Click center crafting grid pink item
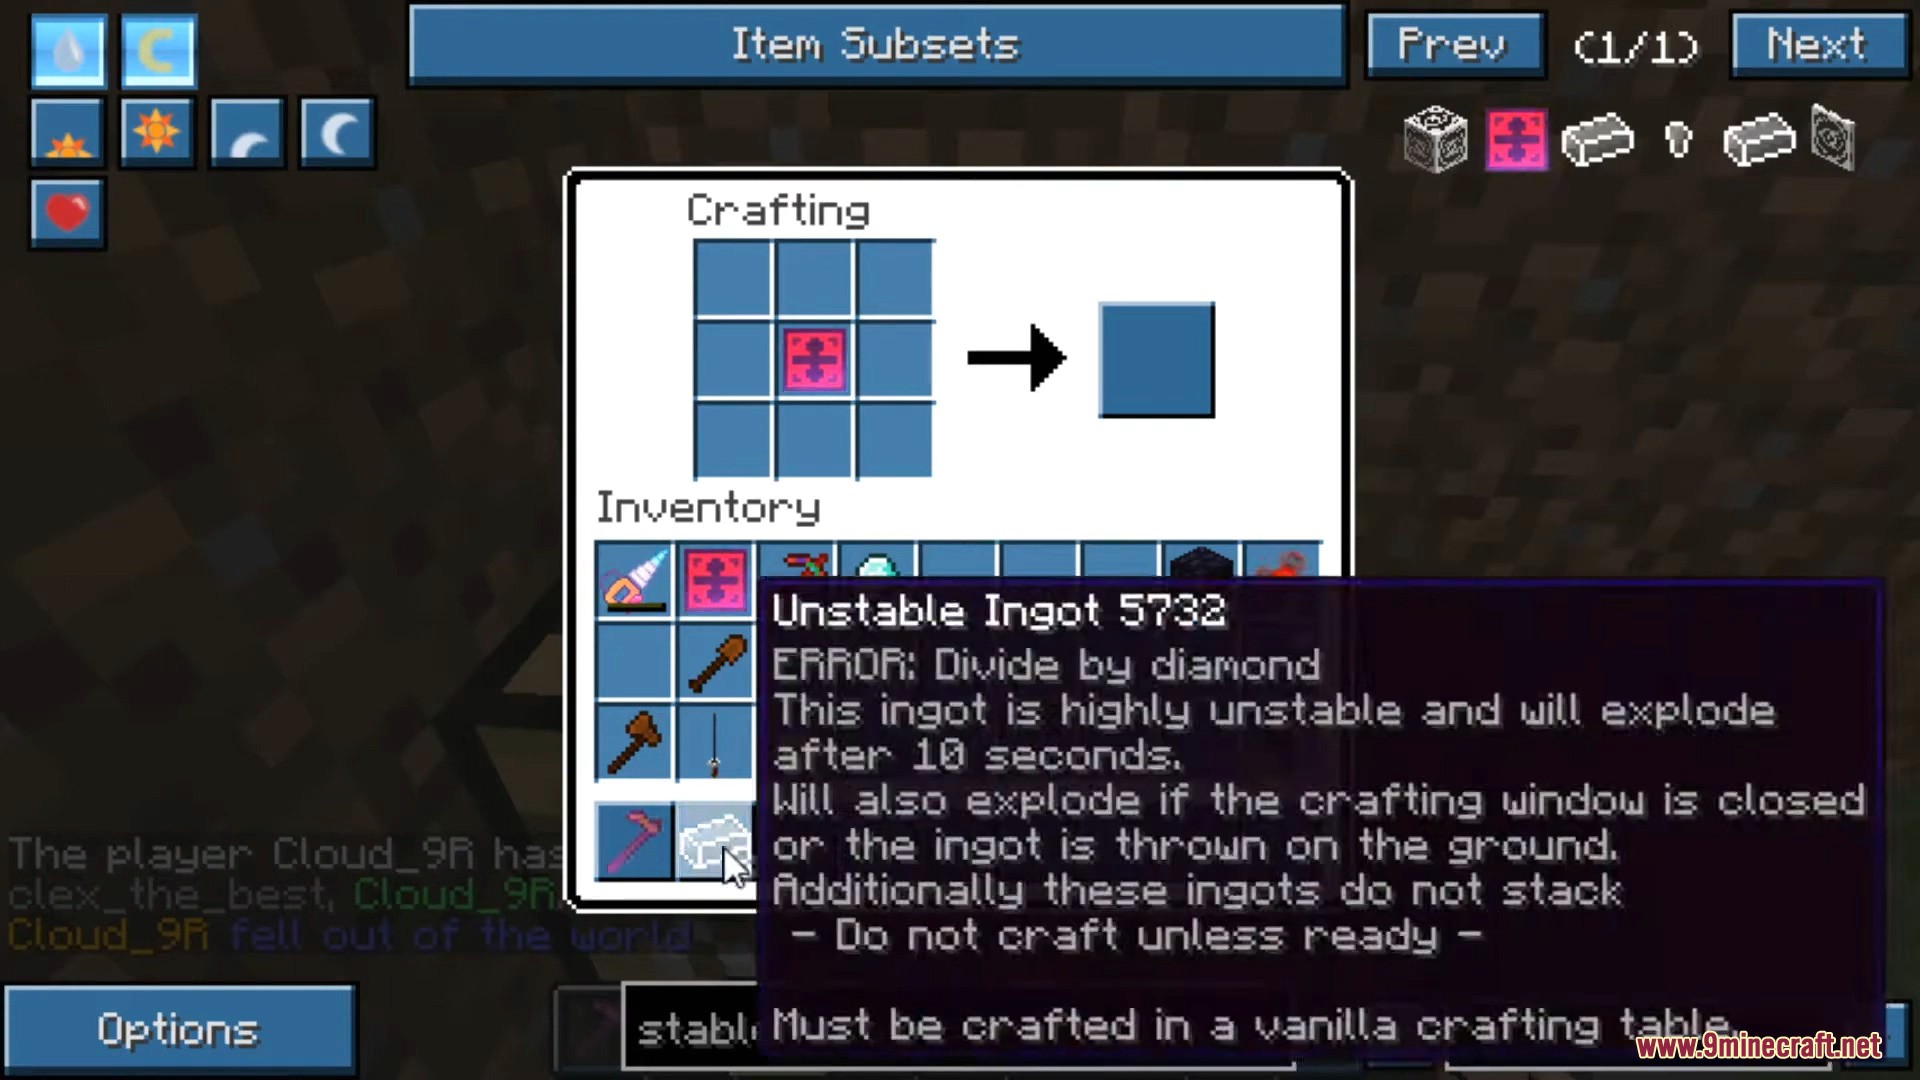 click(812, 359)
